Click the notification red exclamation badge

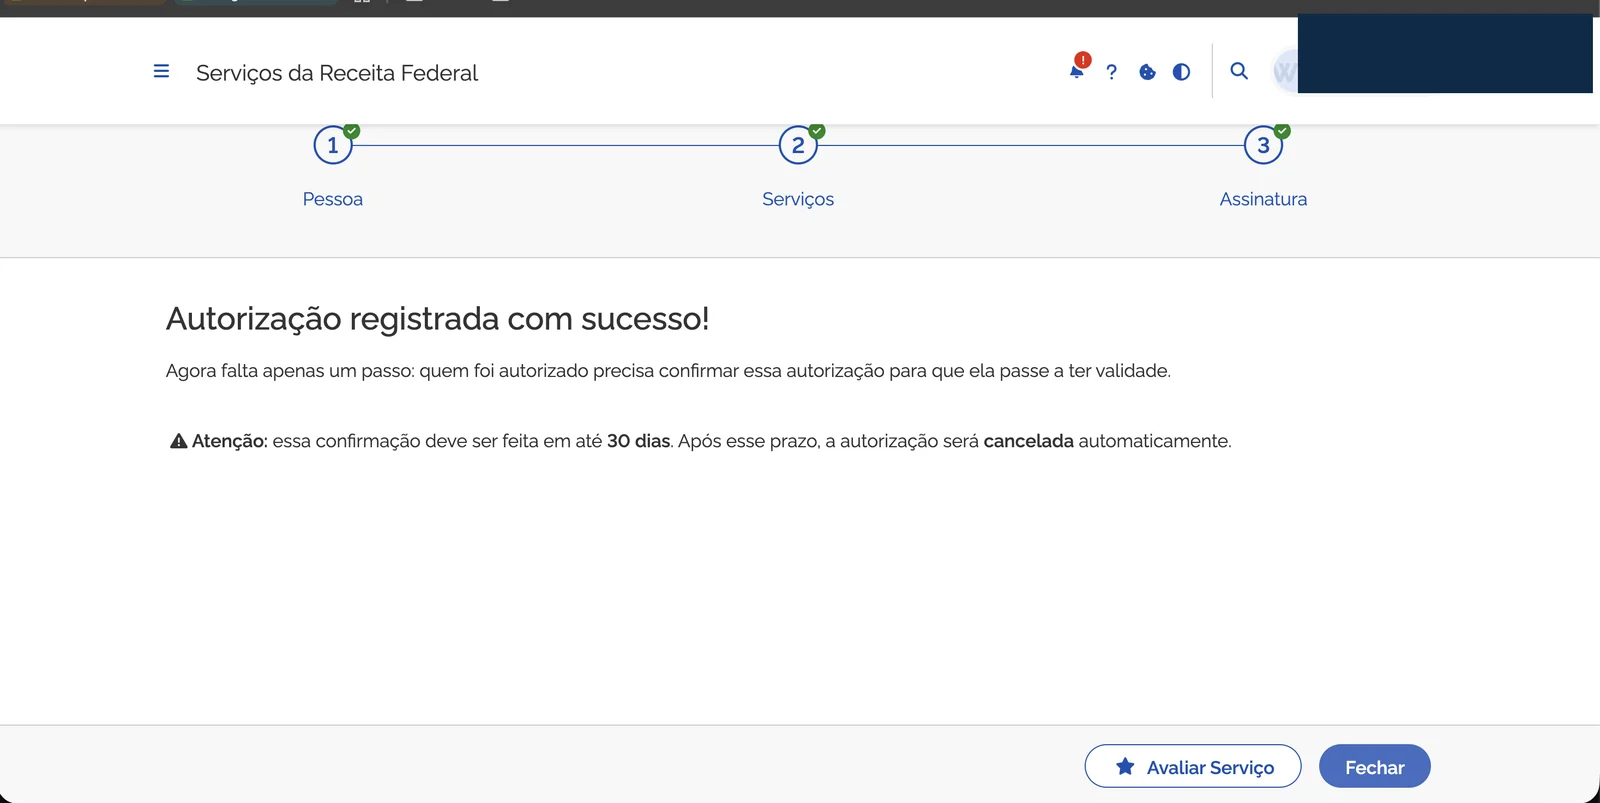tap(1081, 61)
